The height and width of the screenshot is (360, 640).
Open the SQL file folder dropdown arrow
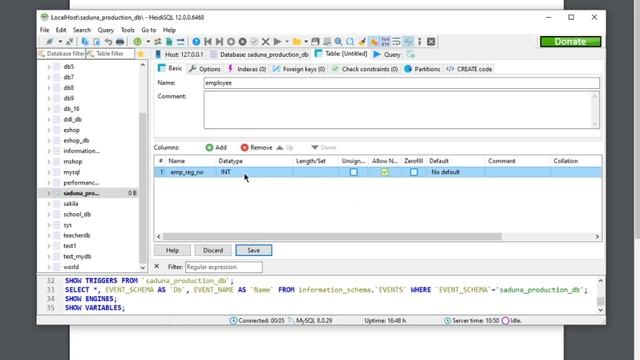tap(306, 42)
